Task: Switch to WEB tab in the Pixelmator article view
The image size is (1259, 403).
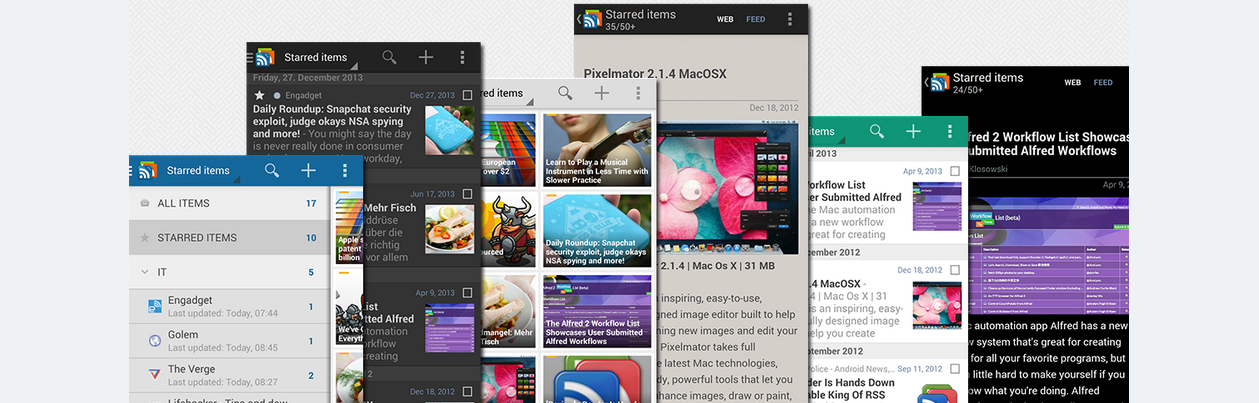Action: pyautogui.click(x=725, y=19)
